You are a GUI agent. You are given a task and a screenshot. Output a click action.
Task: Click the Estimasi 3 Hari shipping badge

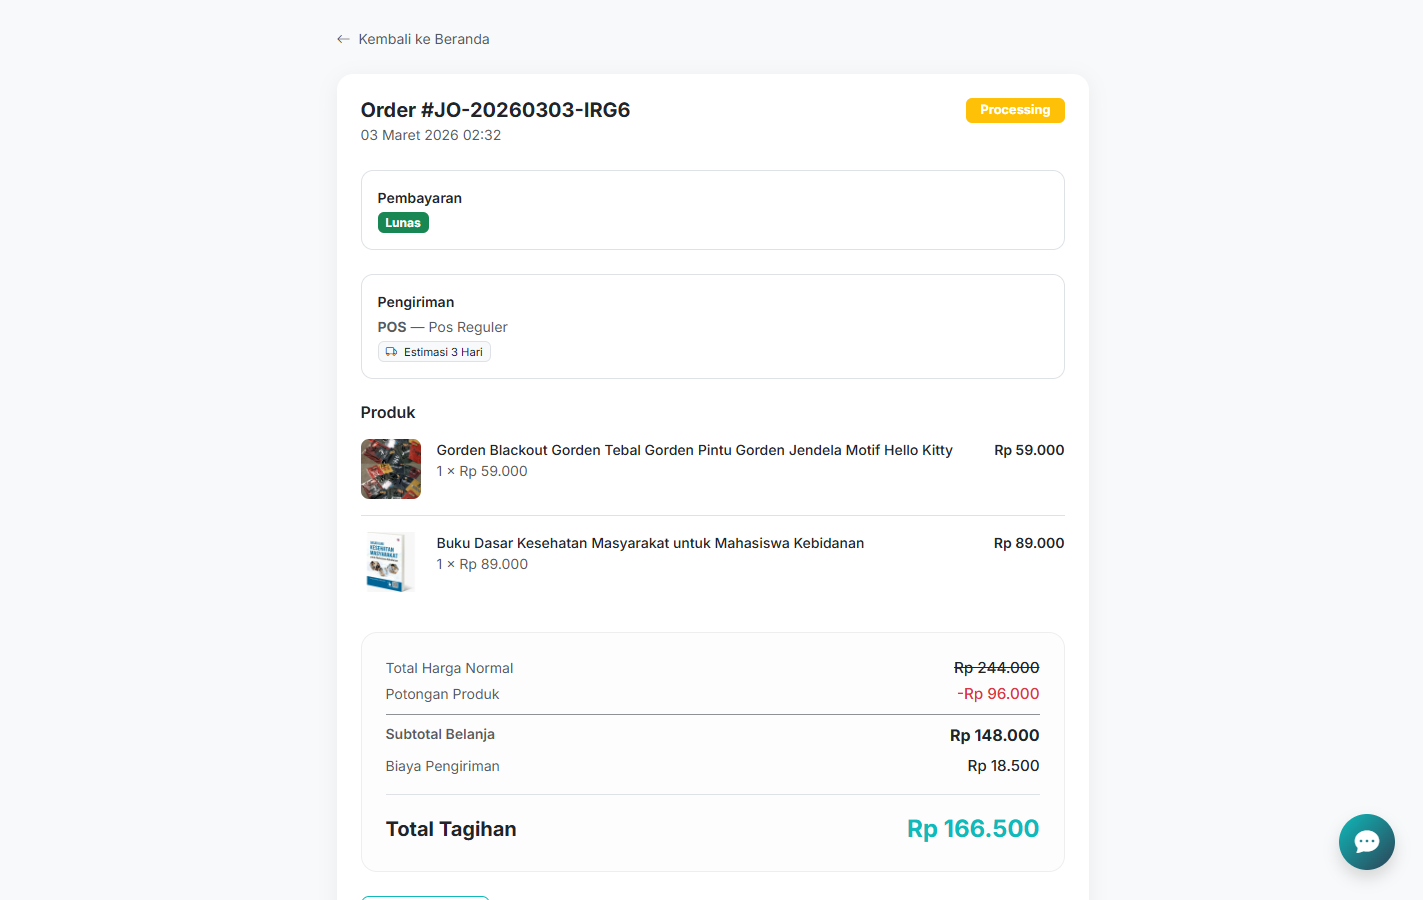[x=434, y=351]
